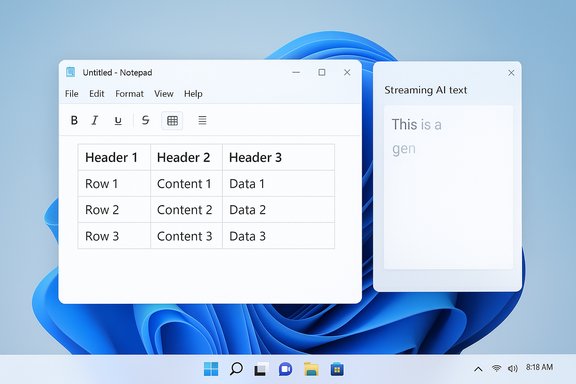
Task: Click the Row 3 cell
Action: (x=114, y=236)
